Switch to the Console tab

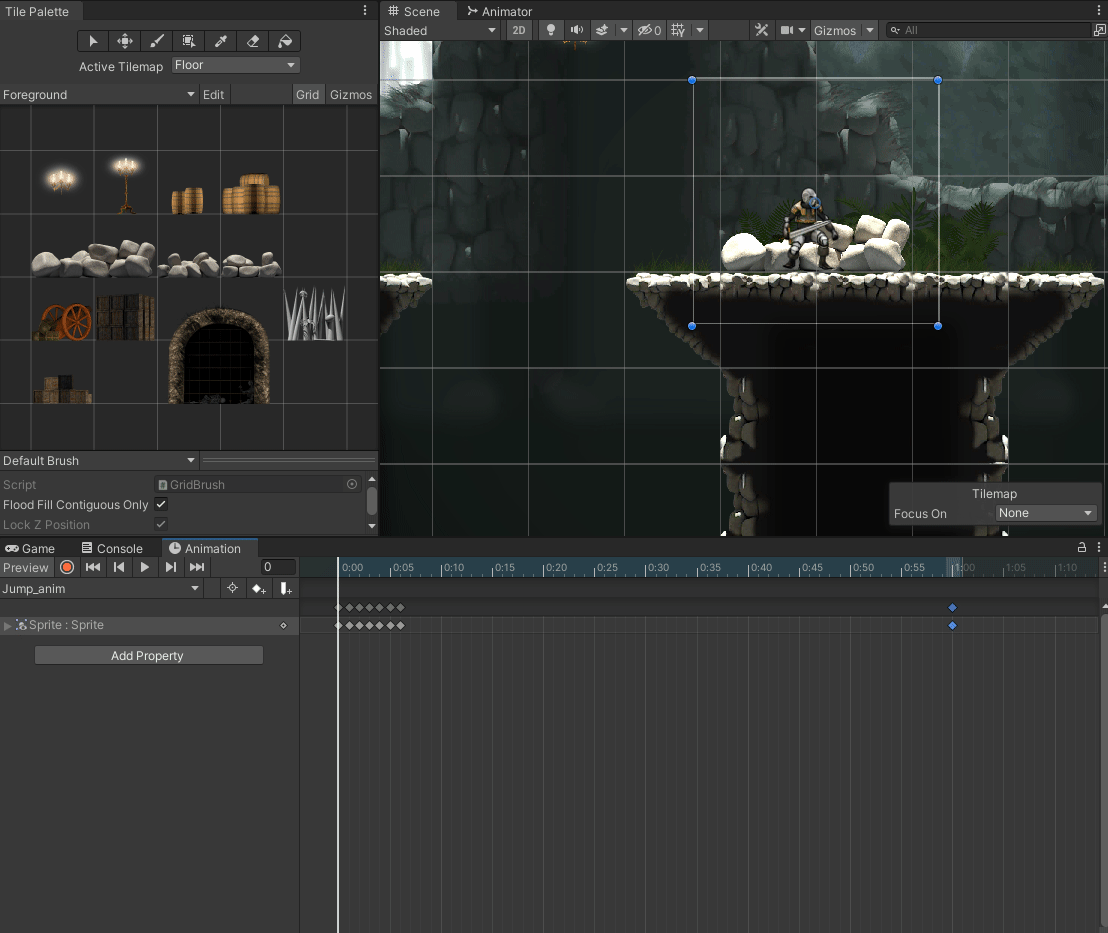(112, 548)
